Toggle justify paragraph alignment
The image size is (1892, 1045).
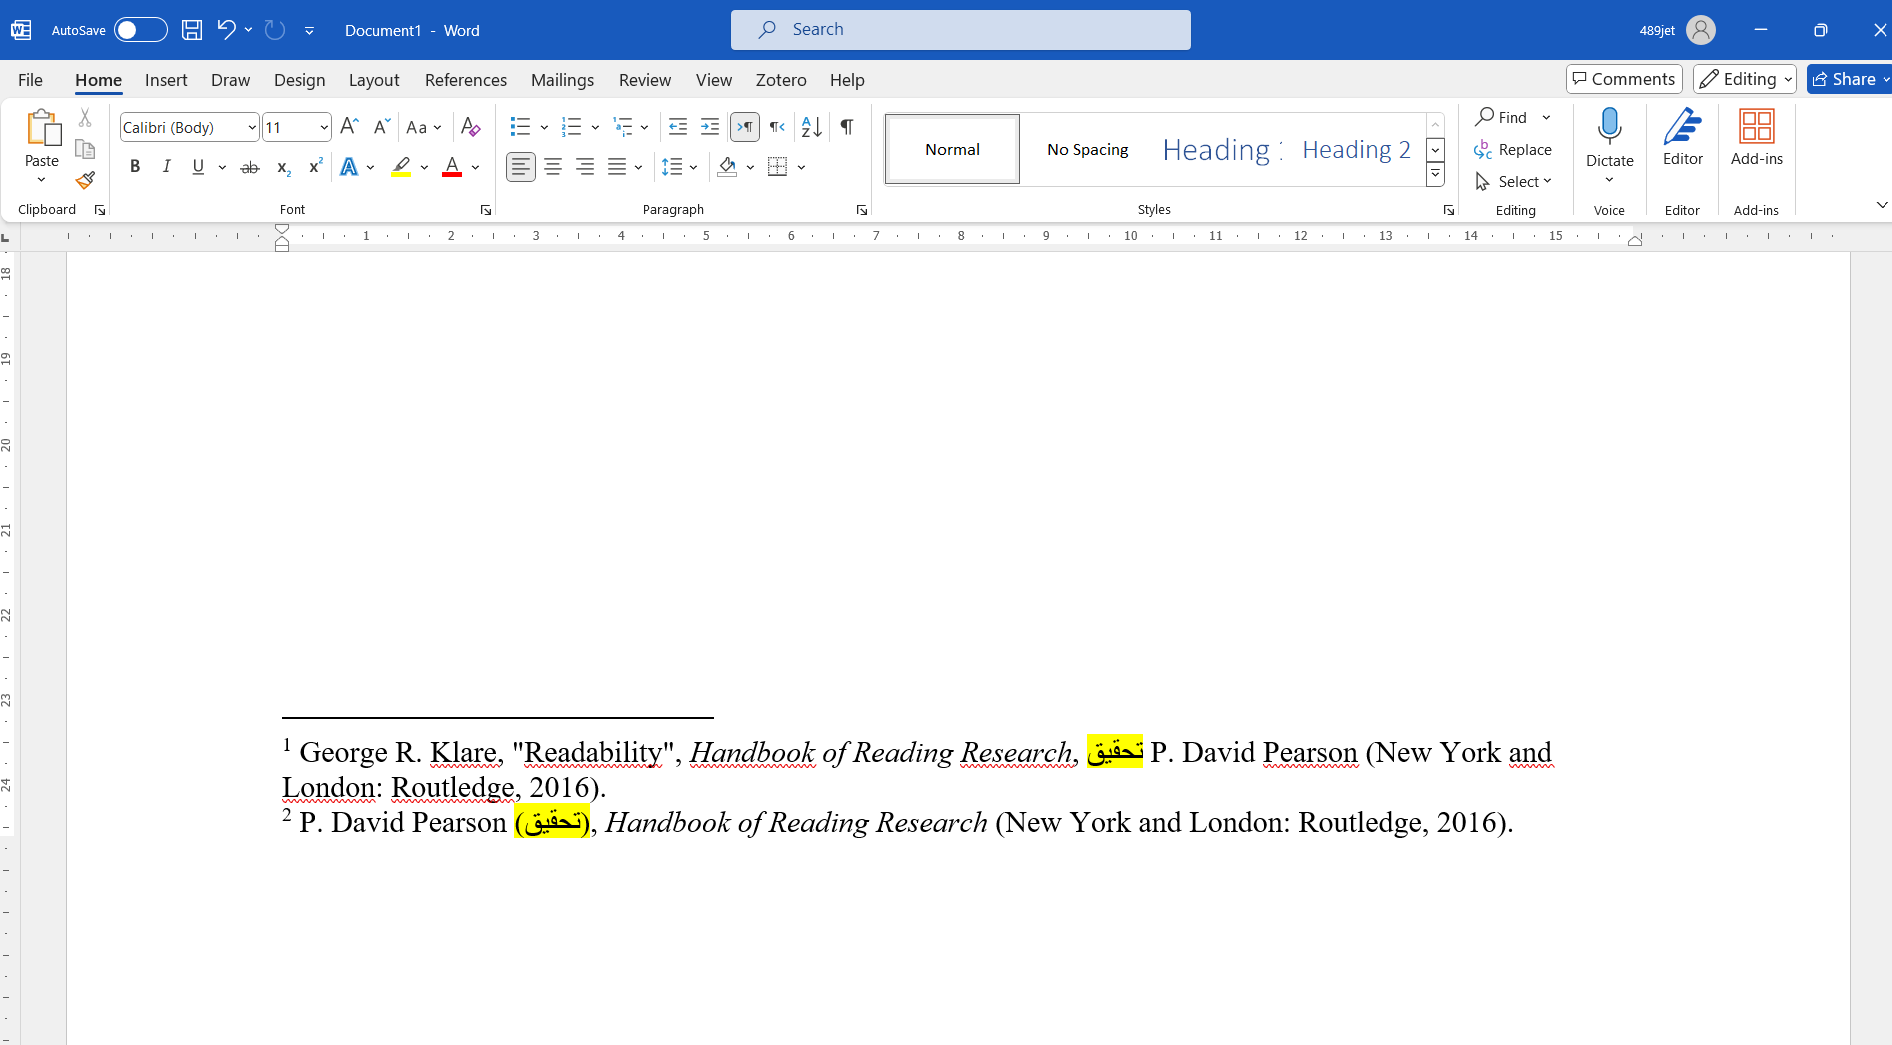[617, 167]
